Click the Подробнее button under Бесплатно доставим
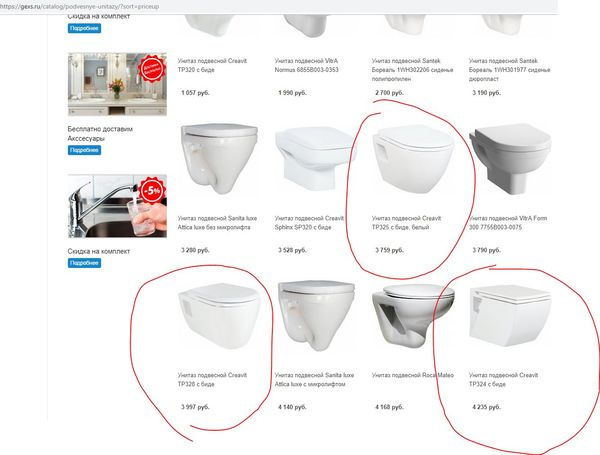600x455 pixels. click(84, 150)
